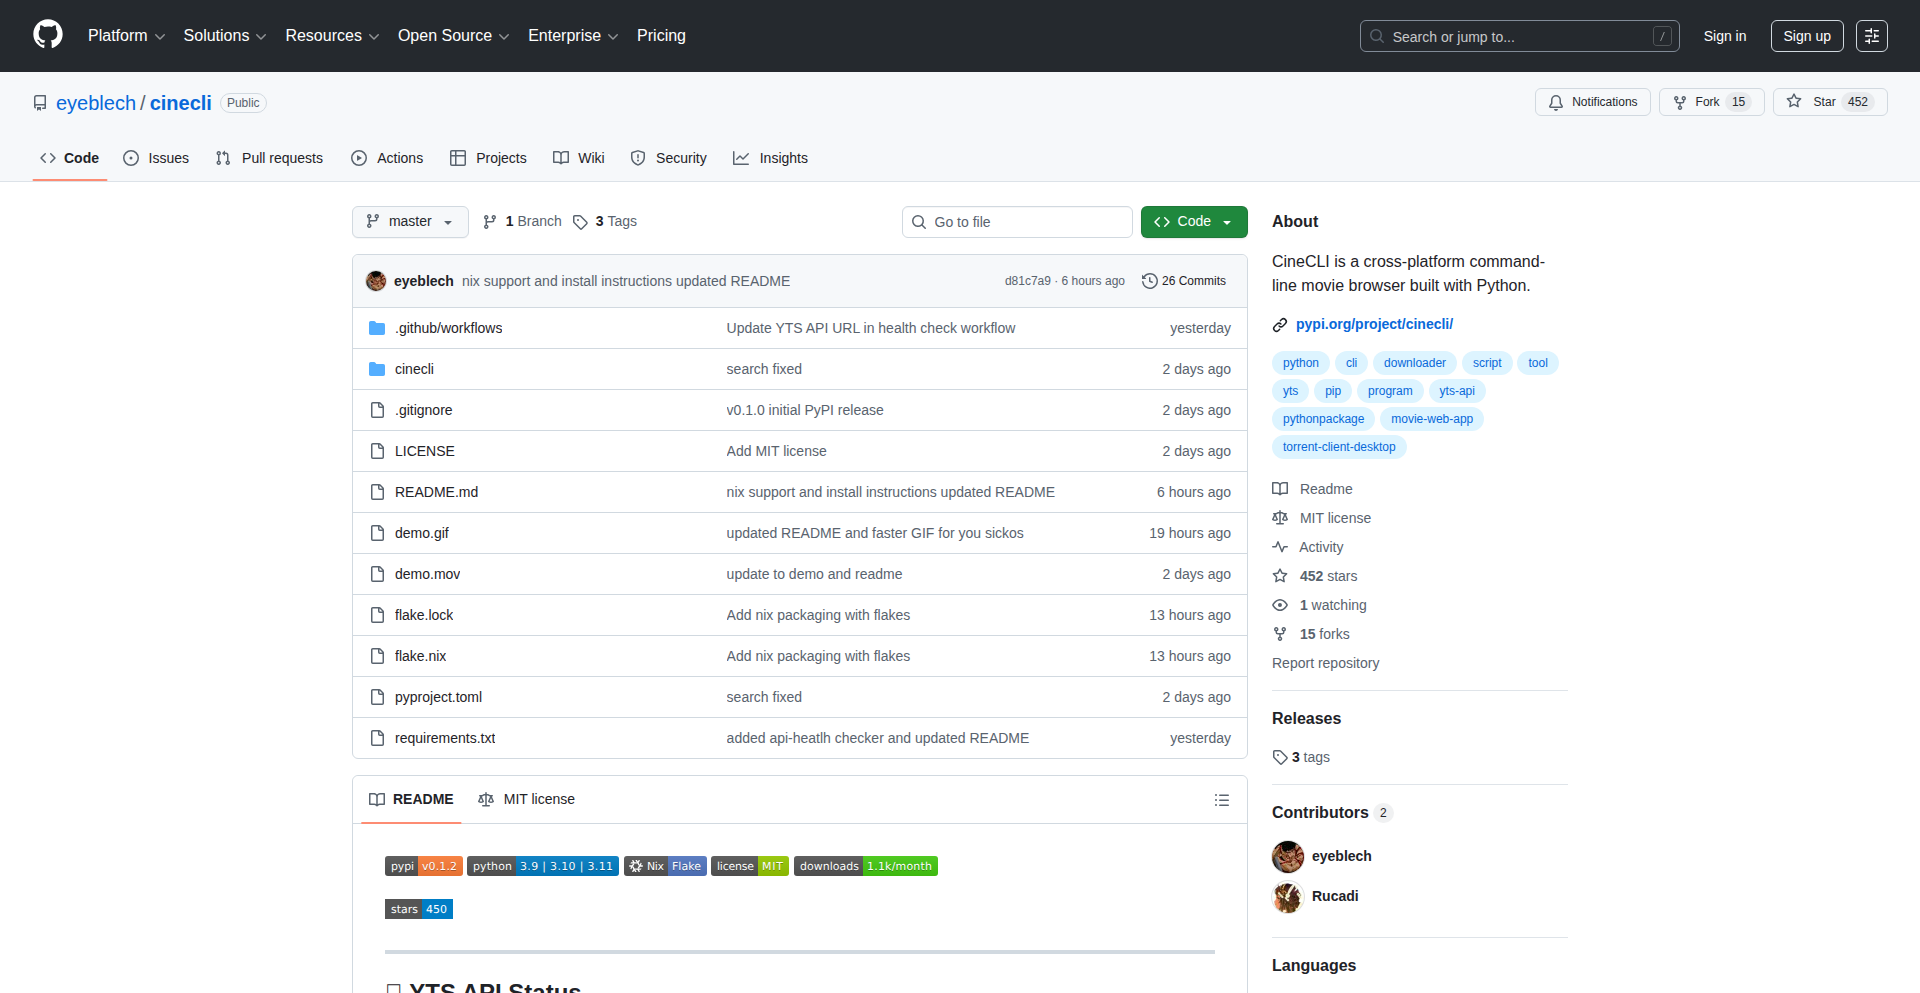
Task: Click the commit history clock icon
Action: (1150, 281)
